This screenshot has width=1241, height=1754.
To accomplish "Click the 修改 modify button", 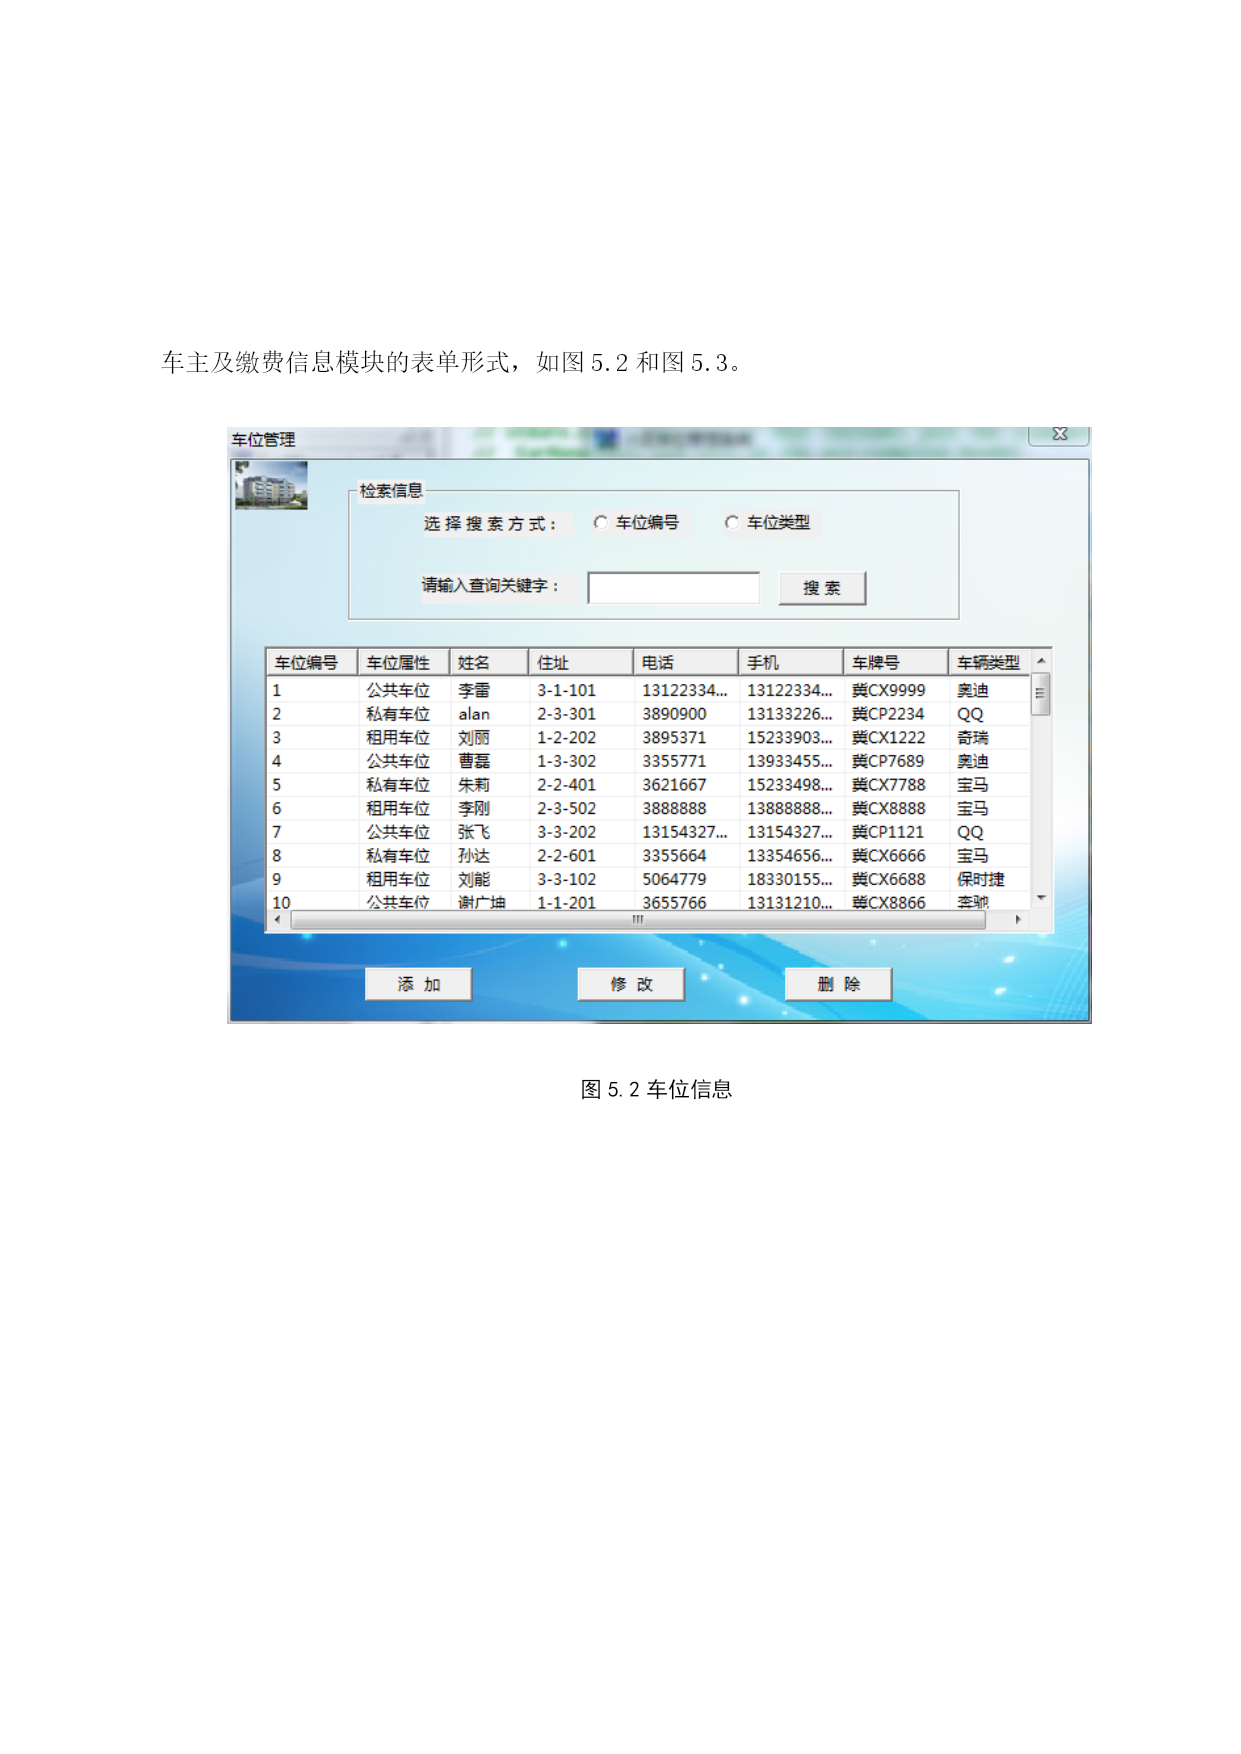I will pos(631,984).
